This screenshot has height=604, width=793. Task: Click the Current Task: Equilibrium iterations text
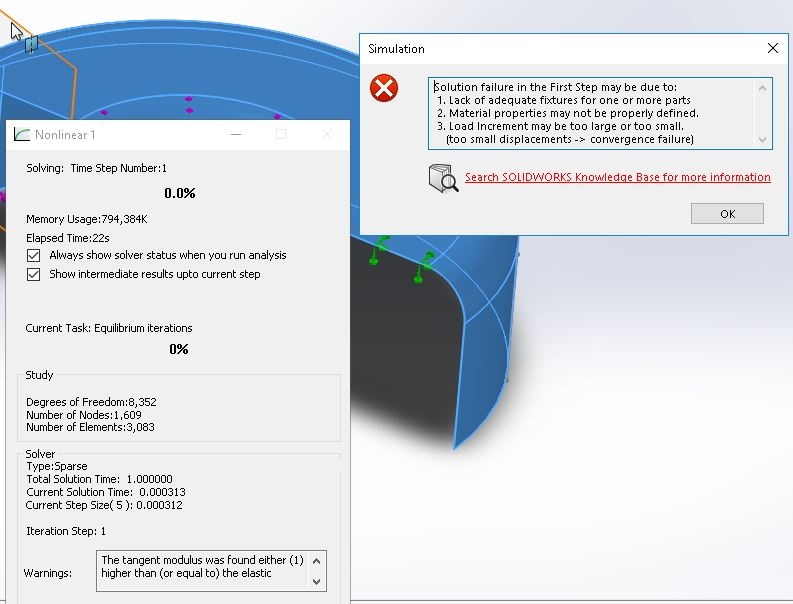[x=109, y=328]
